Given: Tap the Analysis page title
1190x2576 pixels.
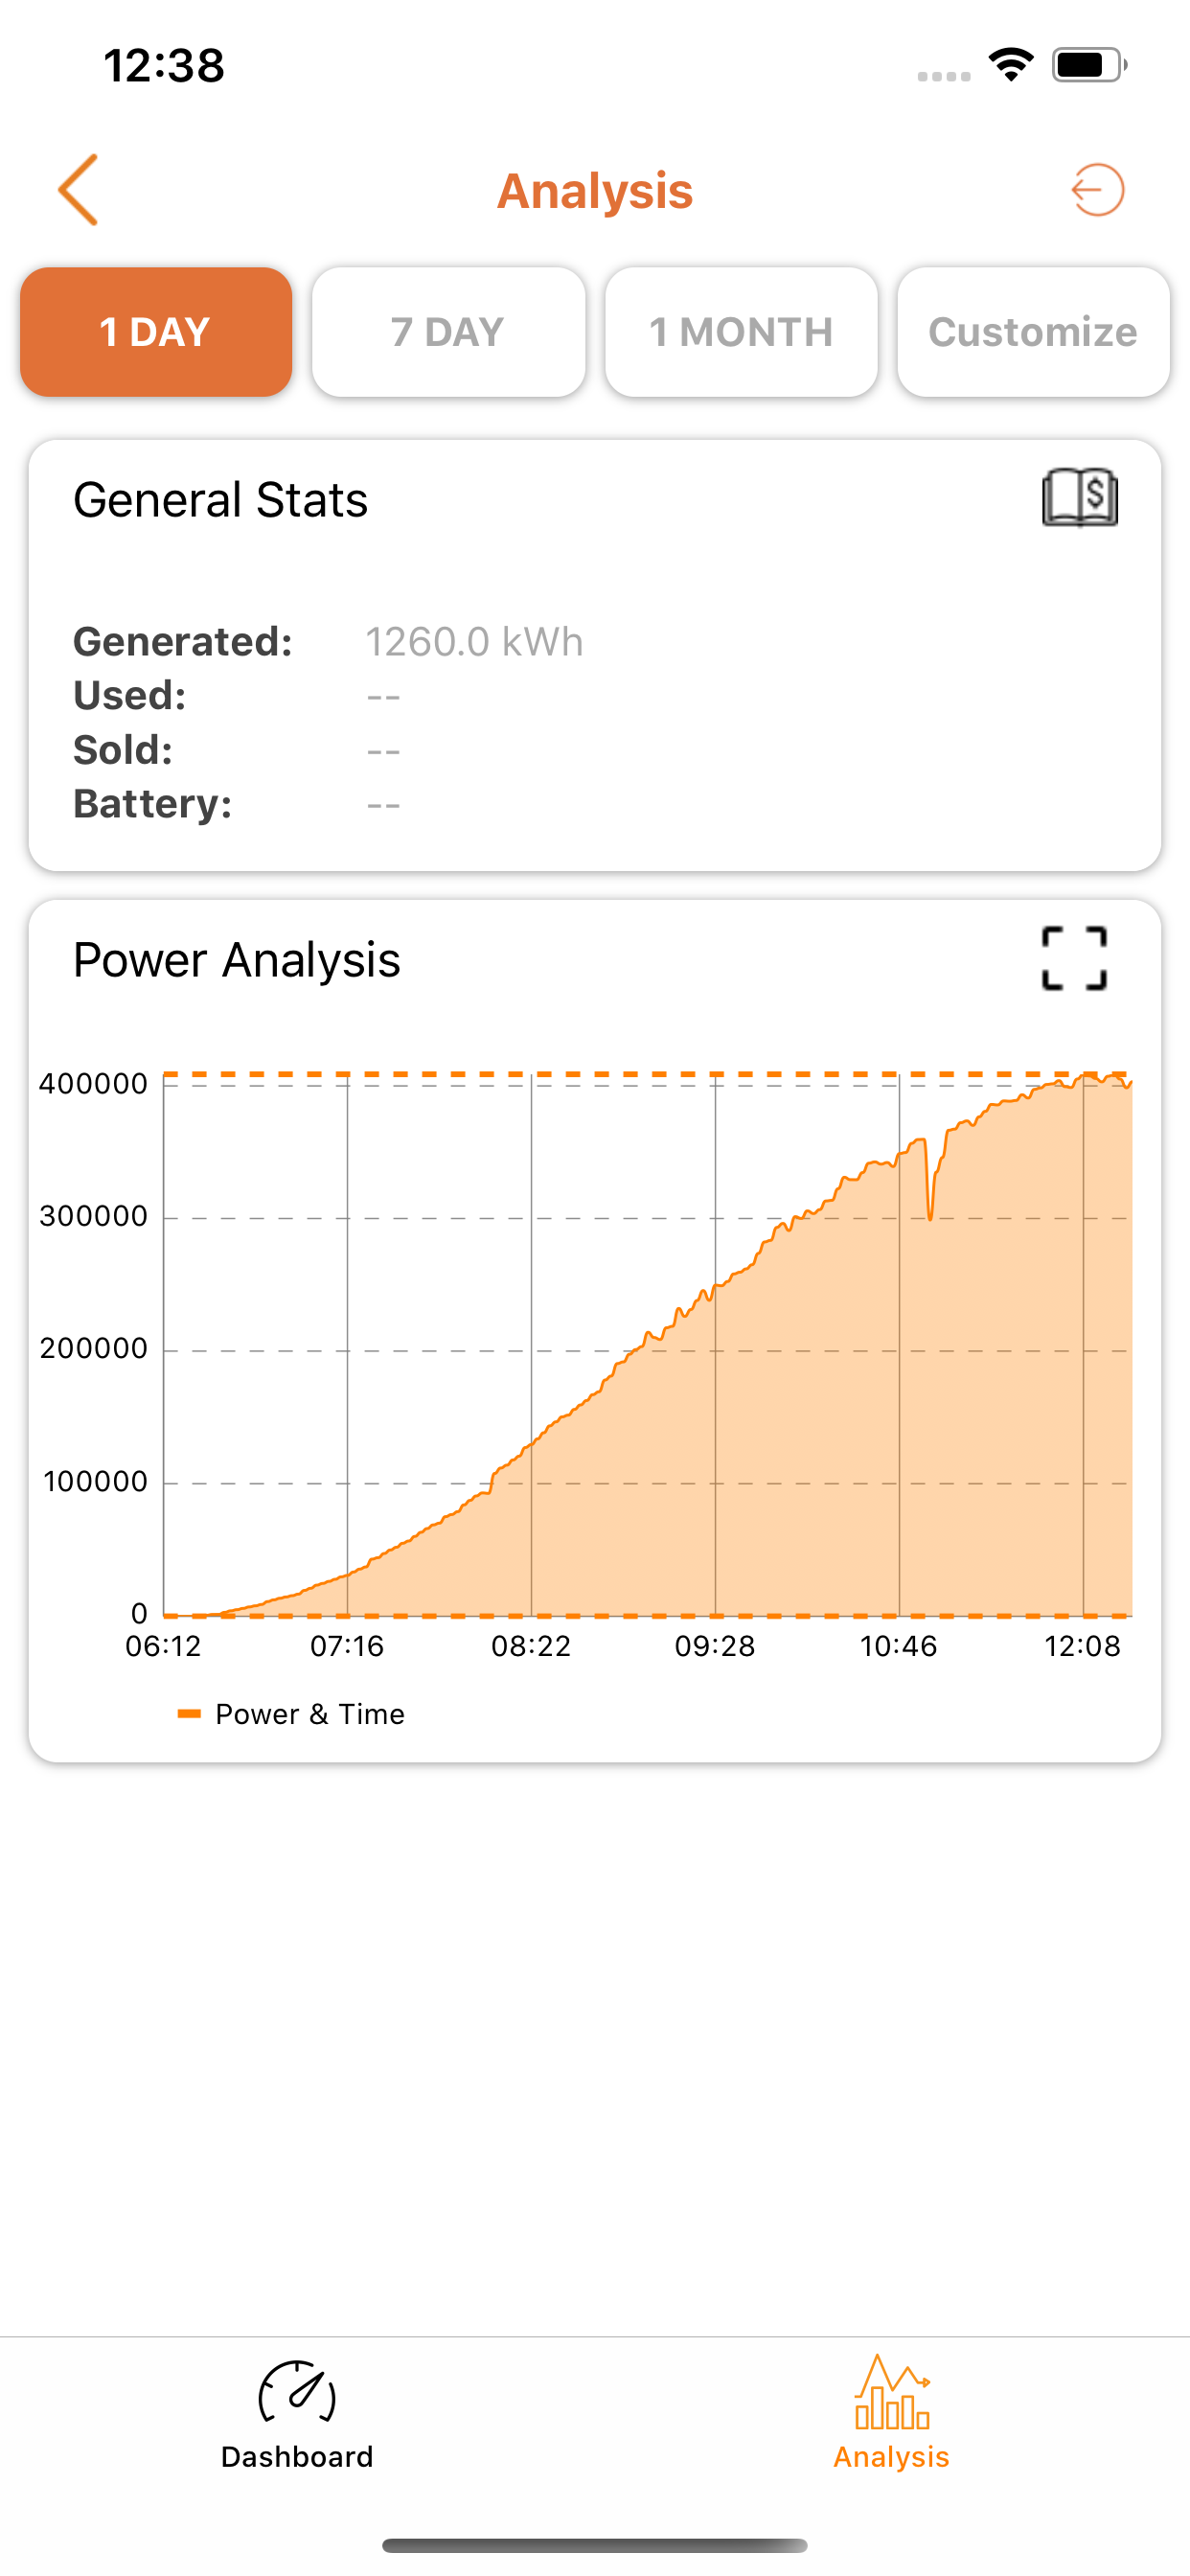Looking at the screenshot, I should (x=595, y=190).
